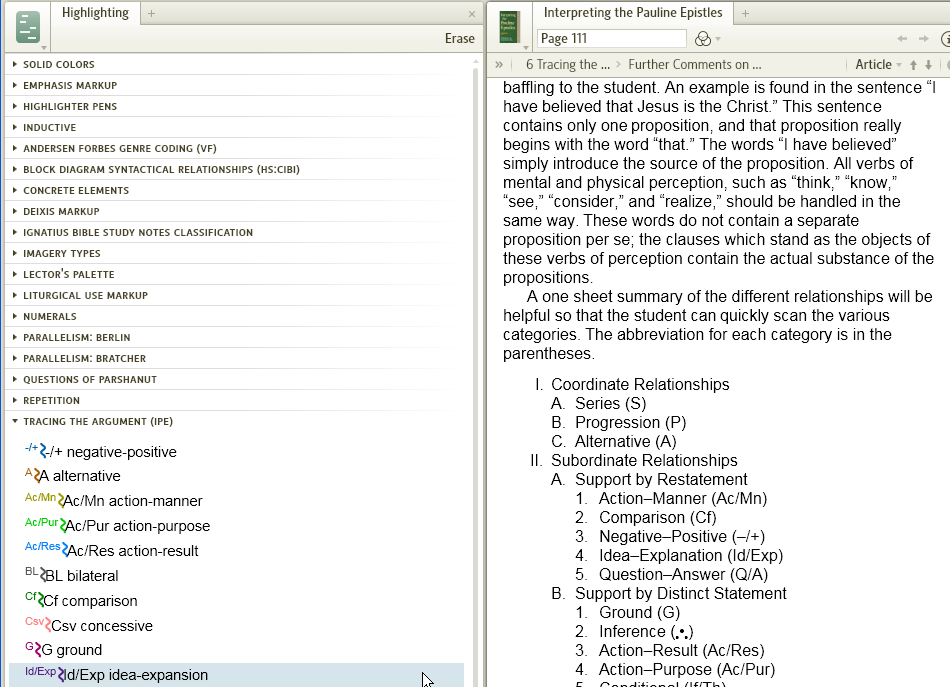950x687 pixels.
Task: Close the Highlighting panel
Action: (x=472, y=13)
